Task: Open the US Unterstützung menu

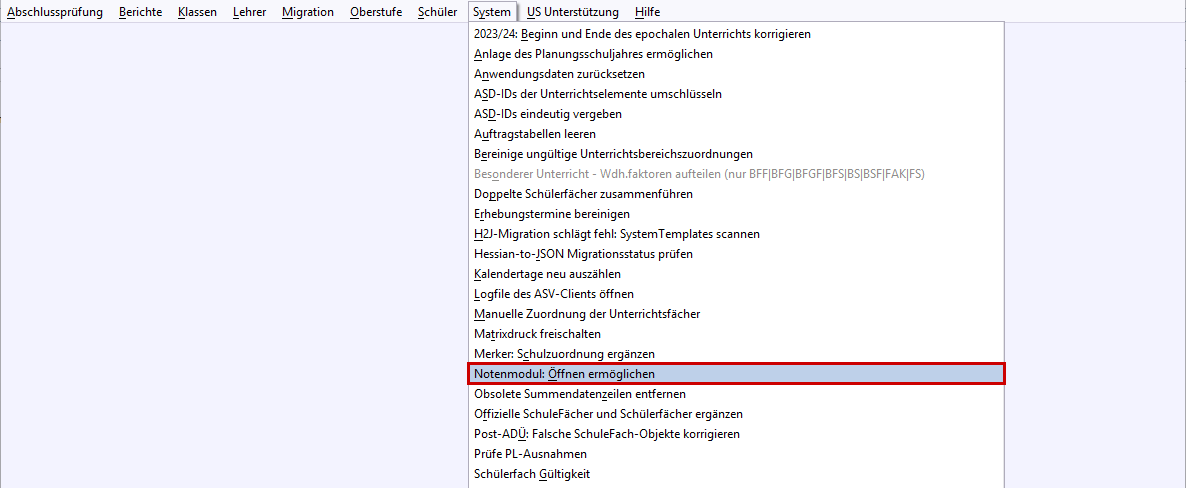Action: [573, 12]
